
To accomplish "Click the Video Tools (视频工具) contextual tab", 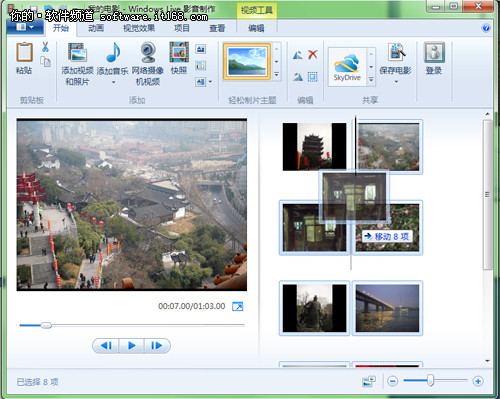I will pos(256,10).
